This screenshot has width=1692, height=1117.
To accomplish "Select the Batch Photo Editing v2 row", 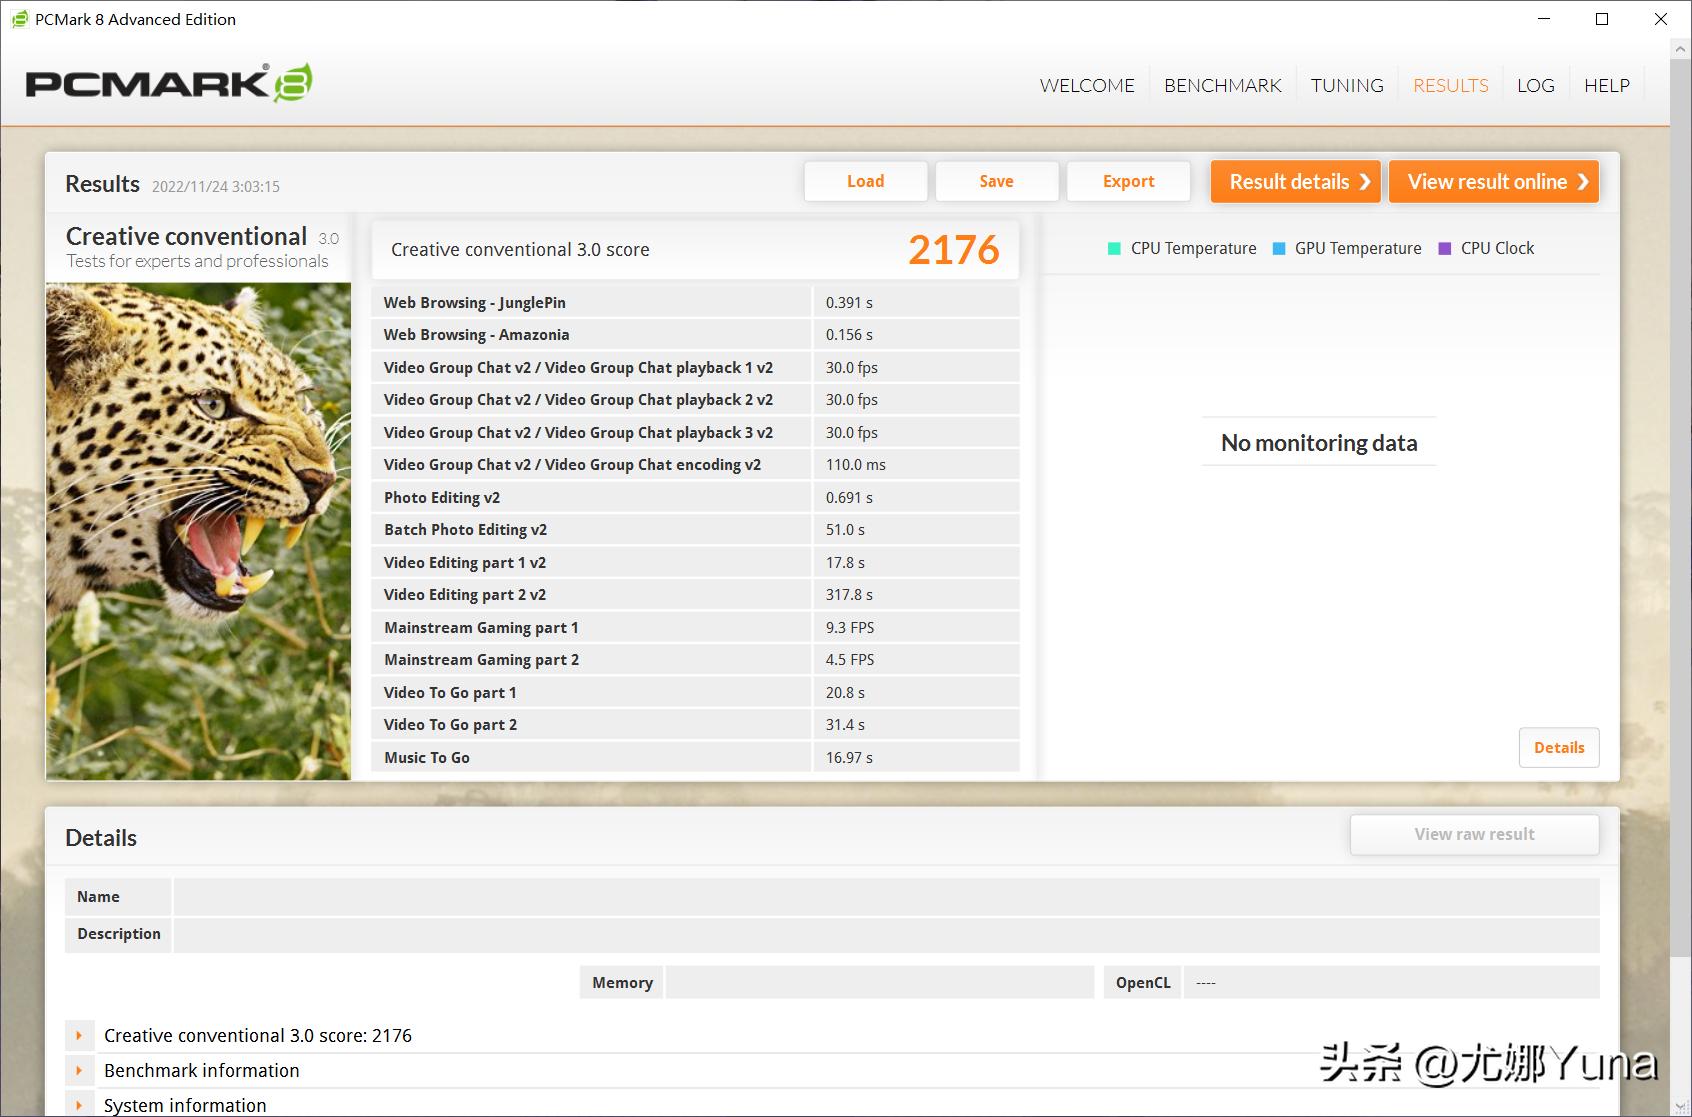I will (x=696, y=530).
